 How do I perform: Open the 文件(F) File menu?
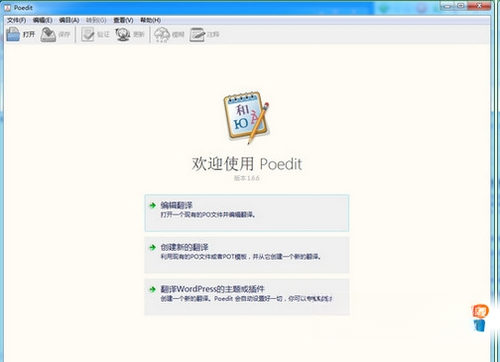[x=17, y=20]
